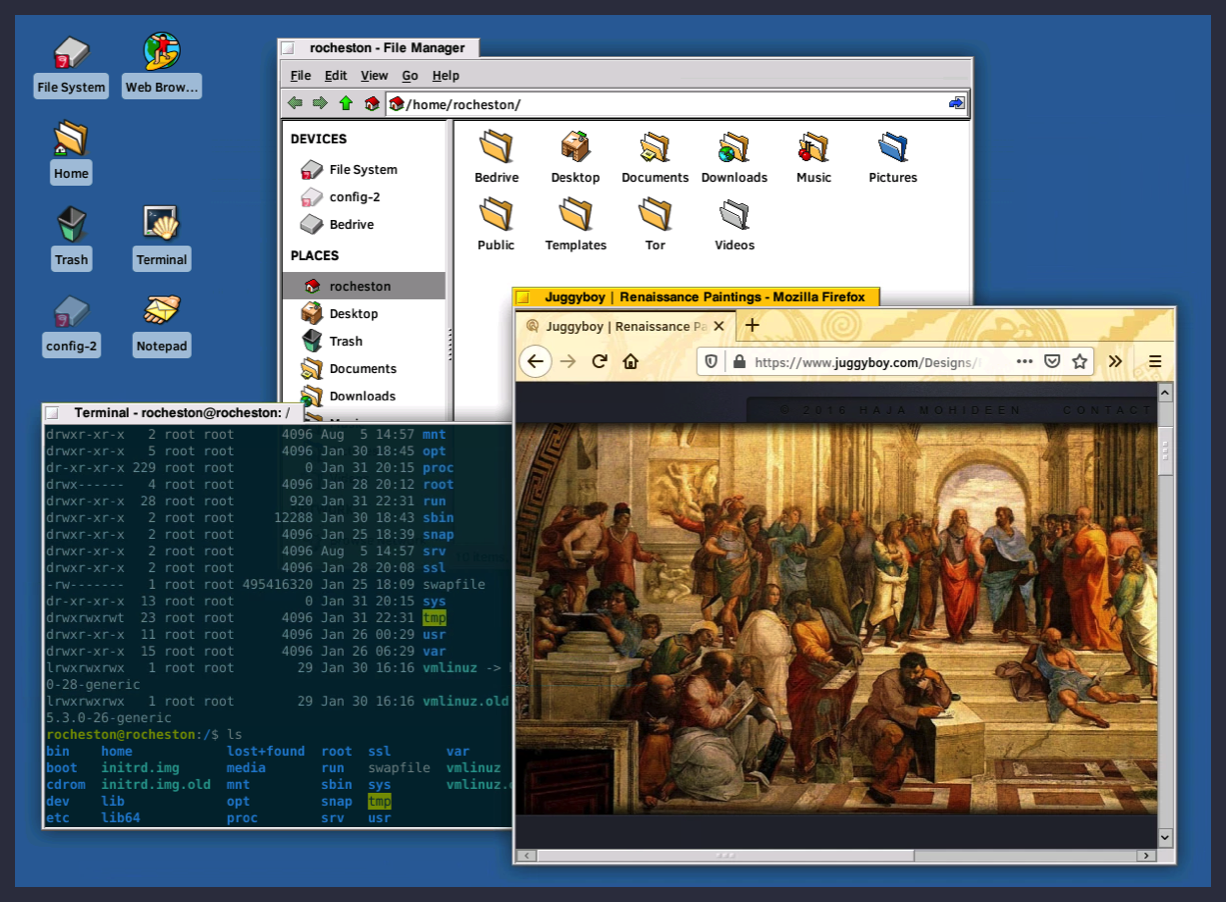The height and width of the screenshot is (902, 1226).
Task: Open Firefox tracking protection shield
Action: point(711,361)
